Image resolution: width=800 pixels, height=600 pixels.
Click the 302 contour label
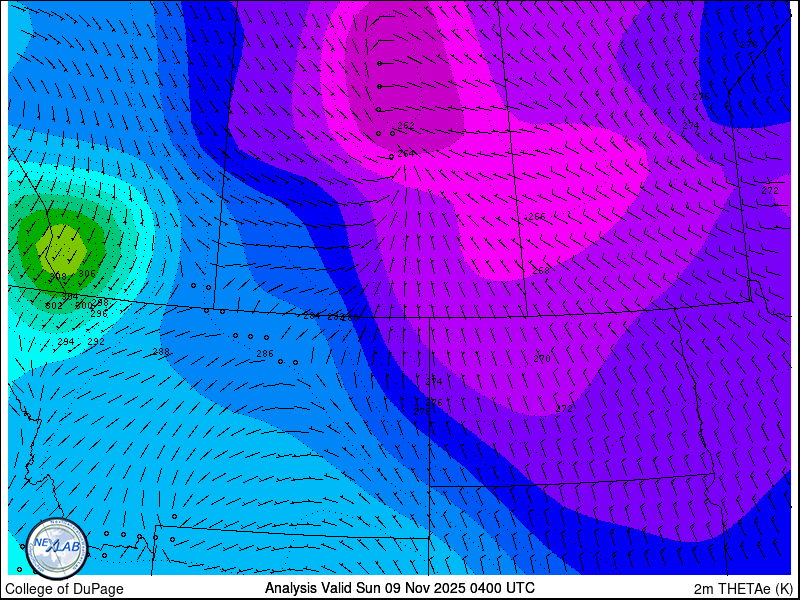[x=54, y=306]
